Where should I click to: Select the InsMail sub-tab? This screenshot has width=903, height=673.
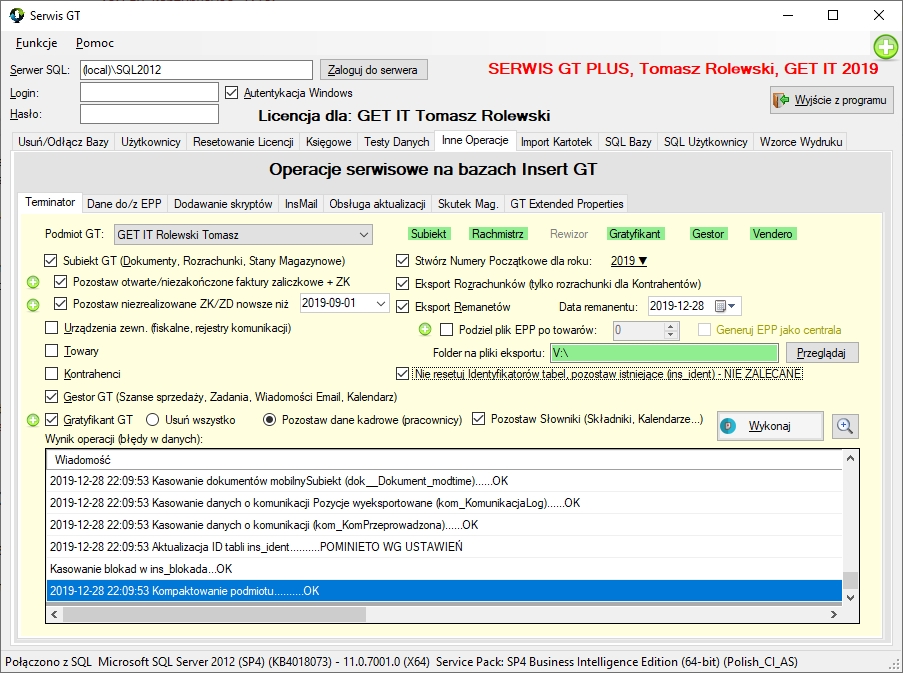[x=301, y=204]
